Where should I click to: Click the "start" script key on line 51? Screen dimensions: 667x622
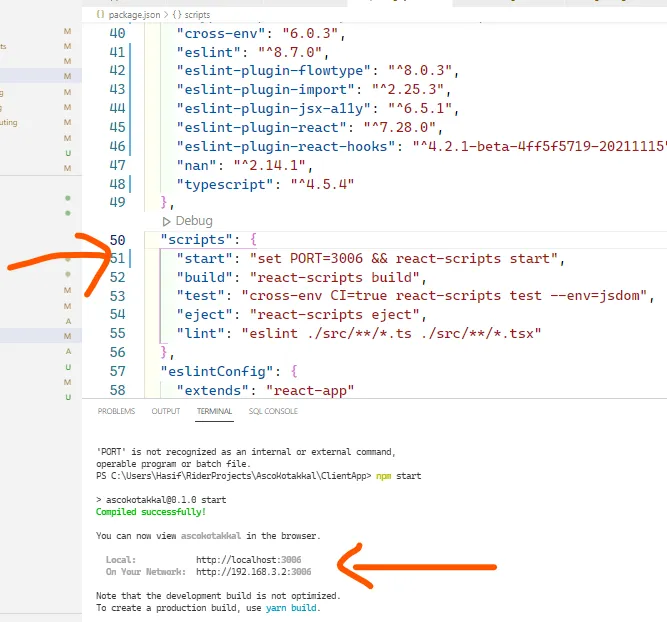205,259
